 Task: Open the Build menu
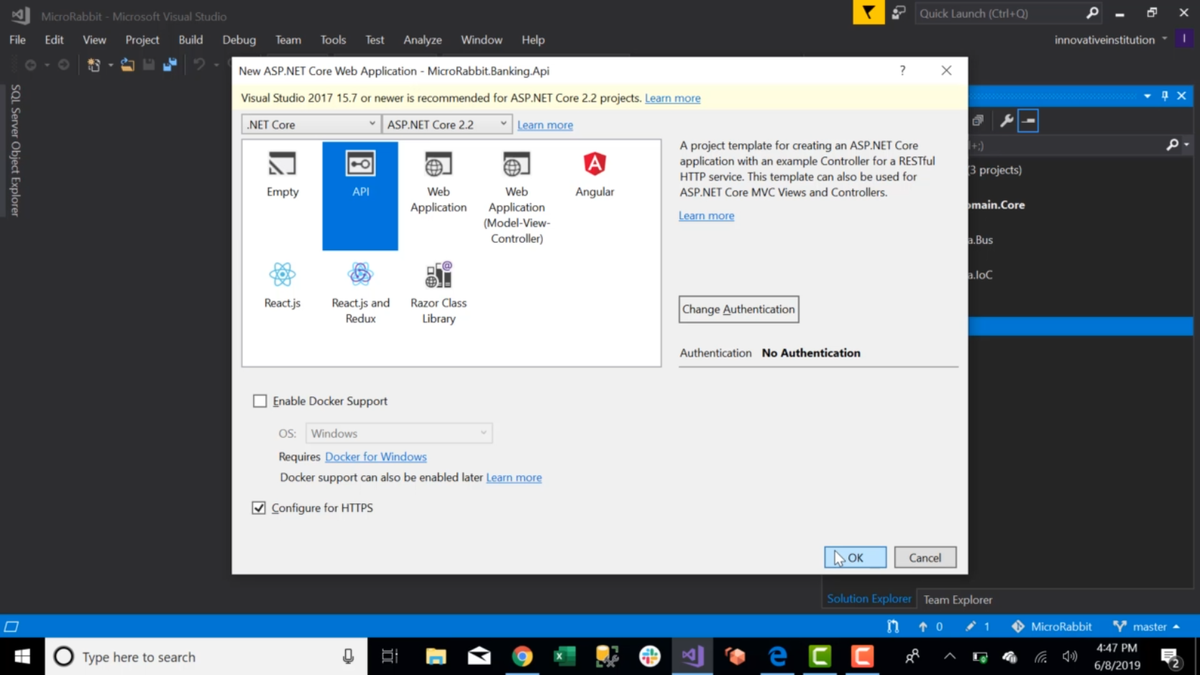pyautogui.click(x=190, y=40)
